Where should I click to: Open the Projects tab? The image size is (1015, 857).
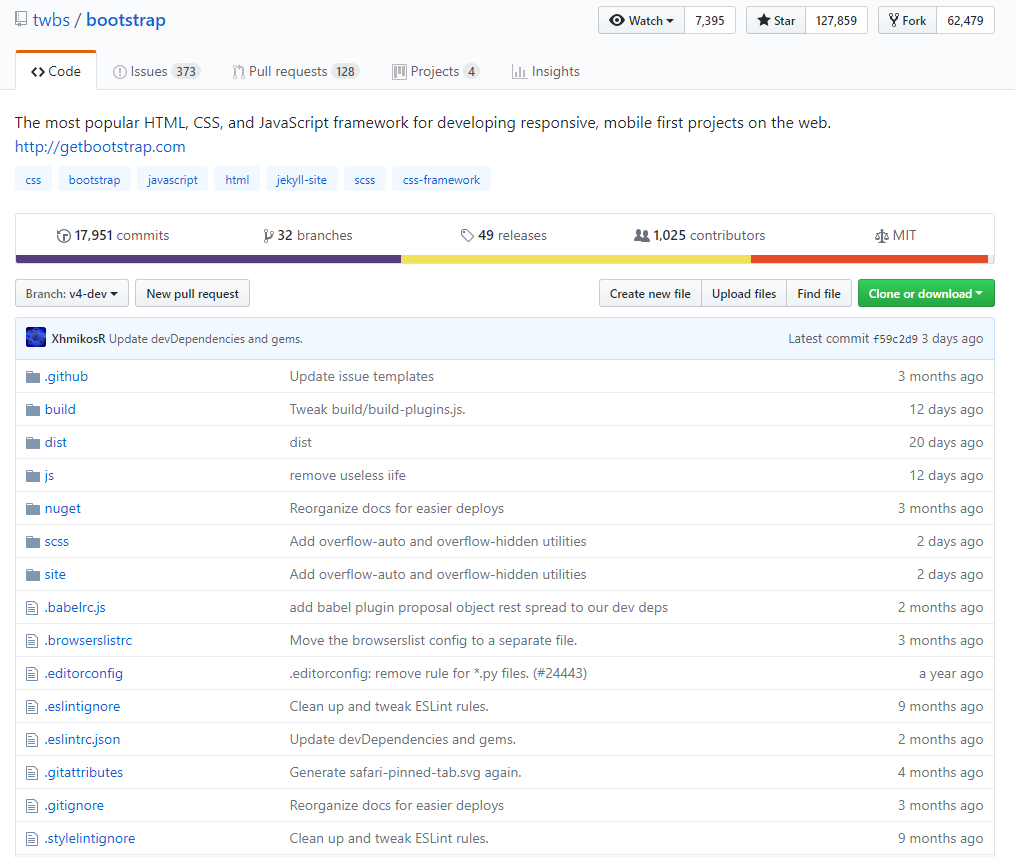point(435,71)
